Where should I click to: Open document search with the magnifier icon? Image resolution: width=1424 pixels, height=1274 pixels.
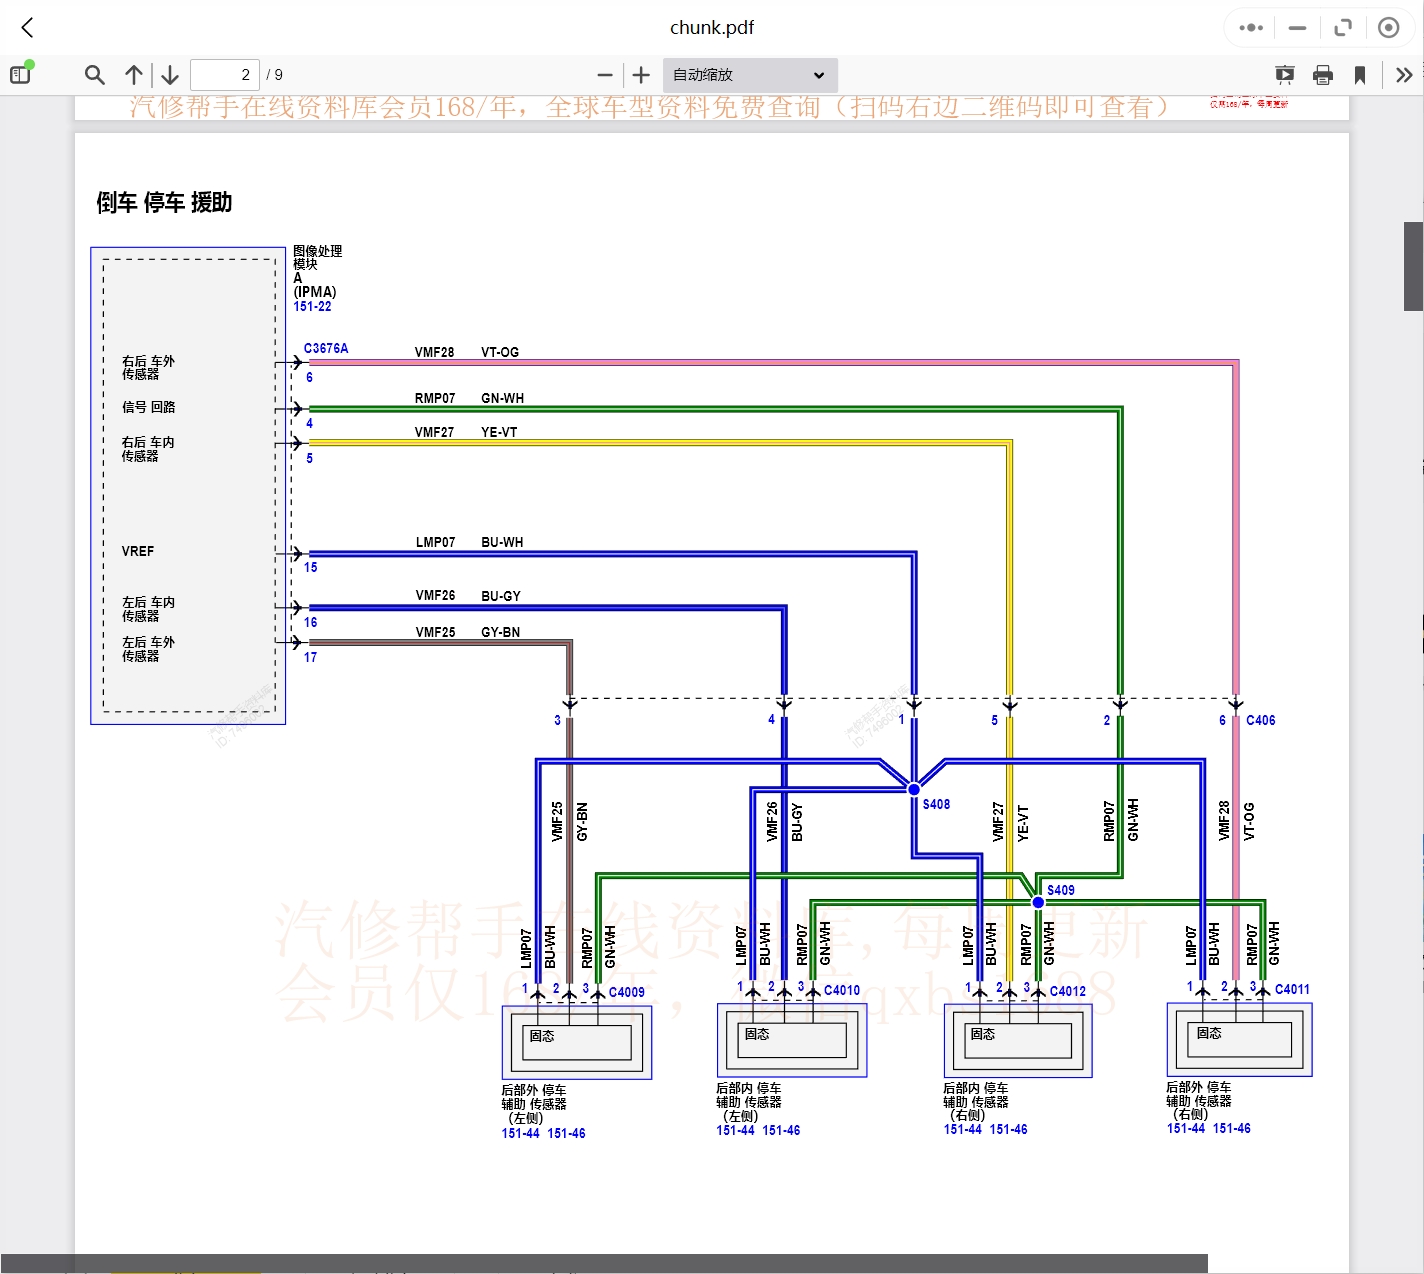94,74
